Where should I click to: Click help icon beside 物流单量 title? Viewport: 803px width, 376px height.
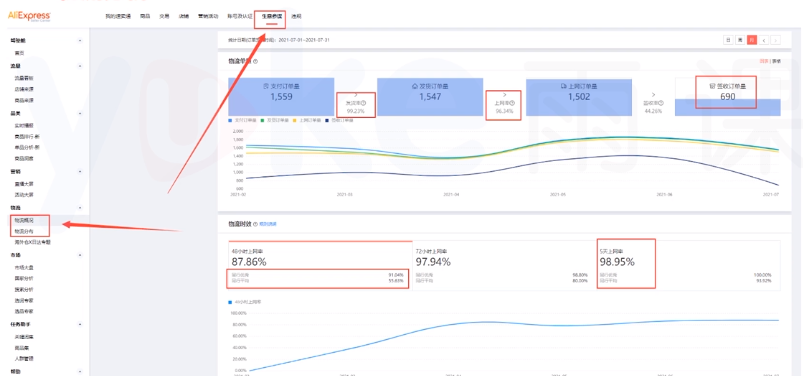[256, 61]
